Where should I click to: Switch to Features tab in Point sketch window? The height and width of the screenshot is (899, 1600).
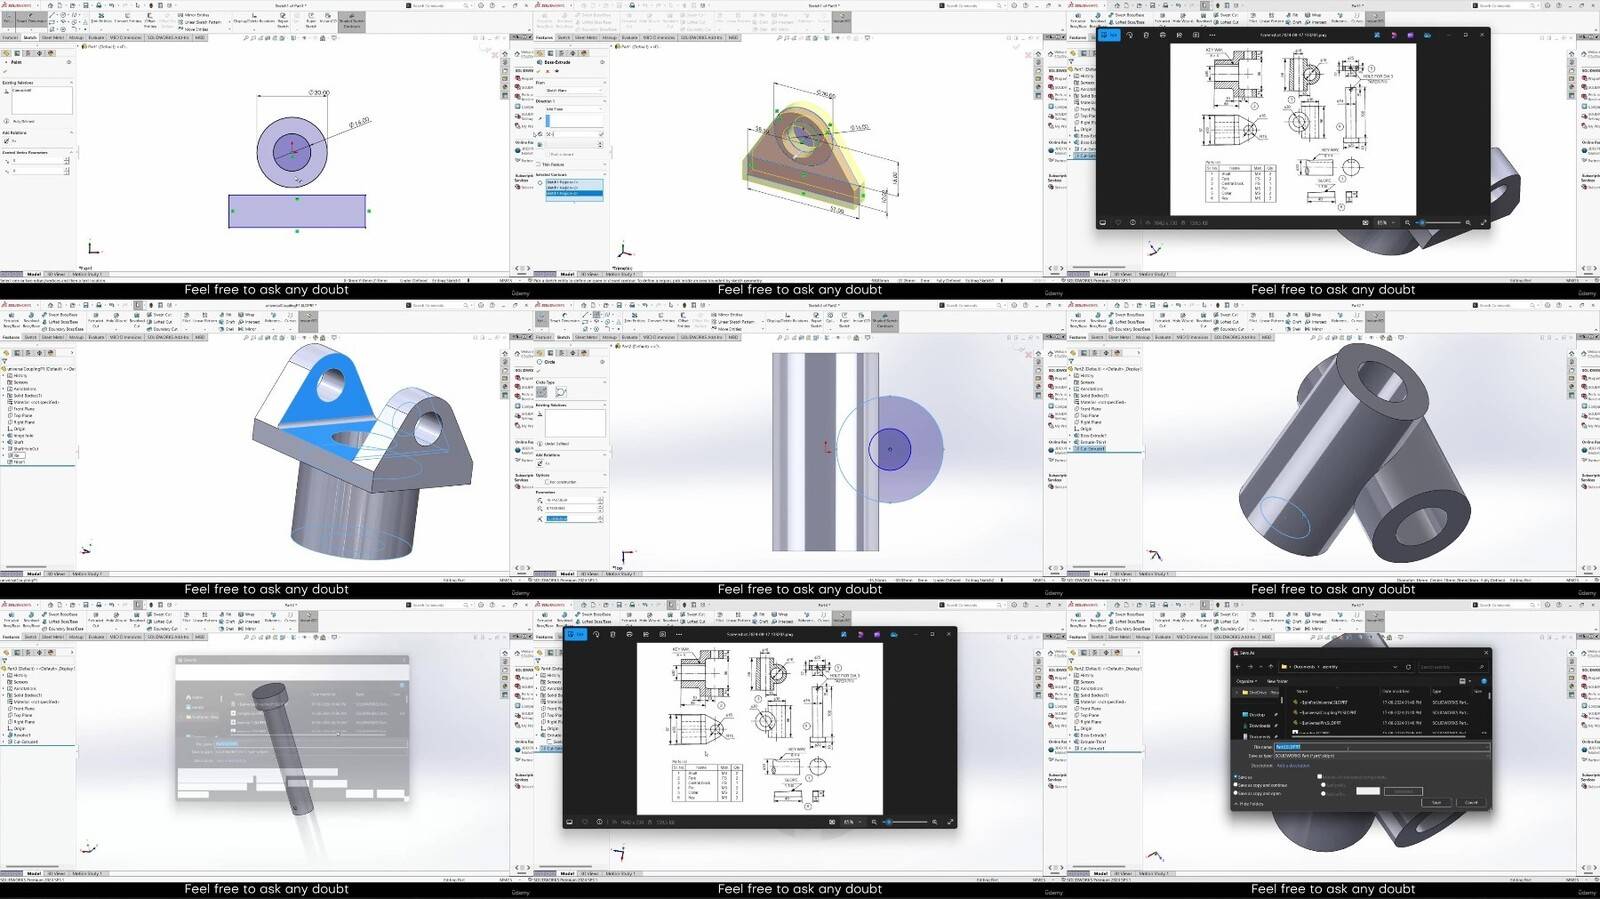[10, 38]
